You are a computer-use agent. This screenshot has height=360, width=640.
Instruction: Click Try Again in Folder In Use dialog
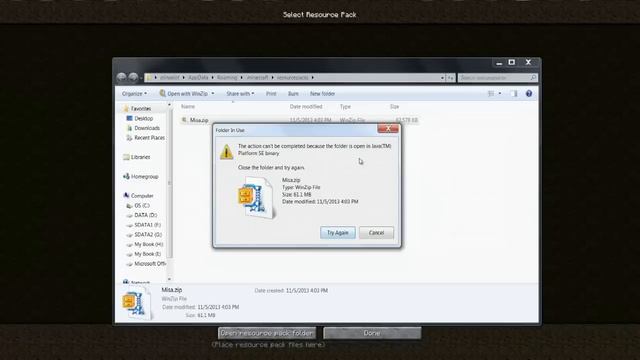(338, 233)
